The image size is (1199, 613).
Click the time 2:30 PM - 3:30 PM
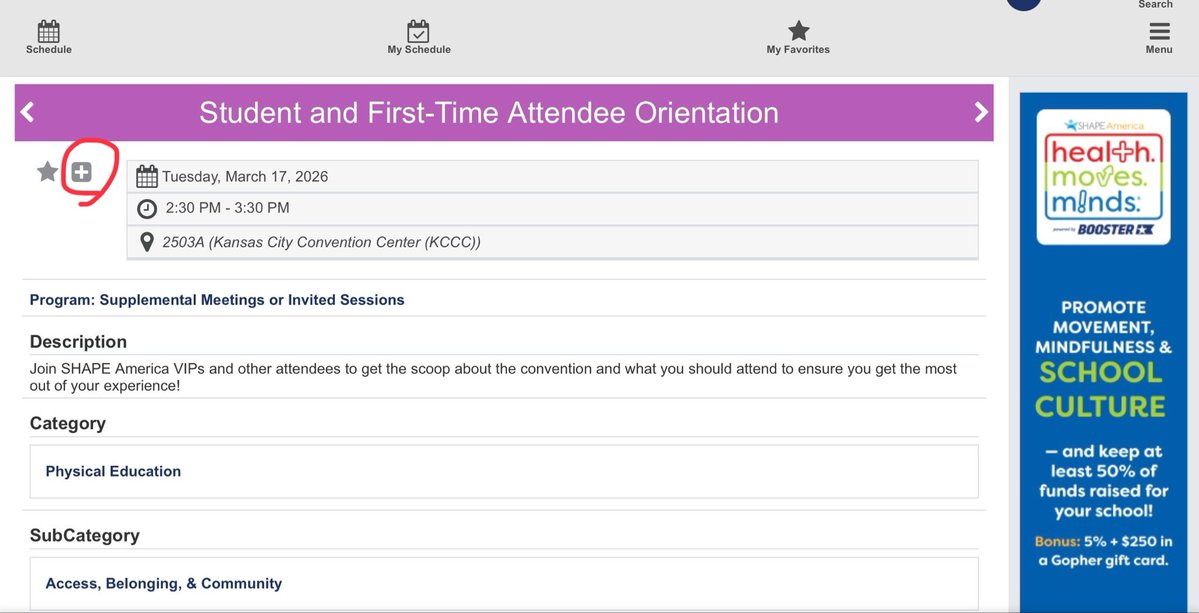click(x=227, y=208)
